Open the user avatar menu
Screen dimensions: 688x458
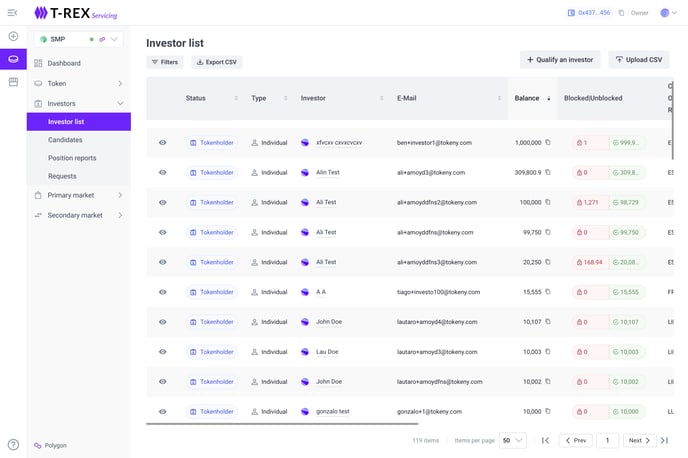click(668, 13)
